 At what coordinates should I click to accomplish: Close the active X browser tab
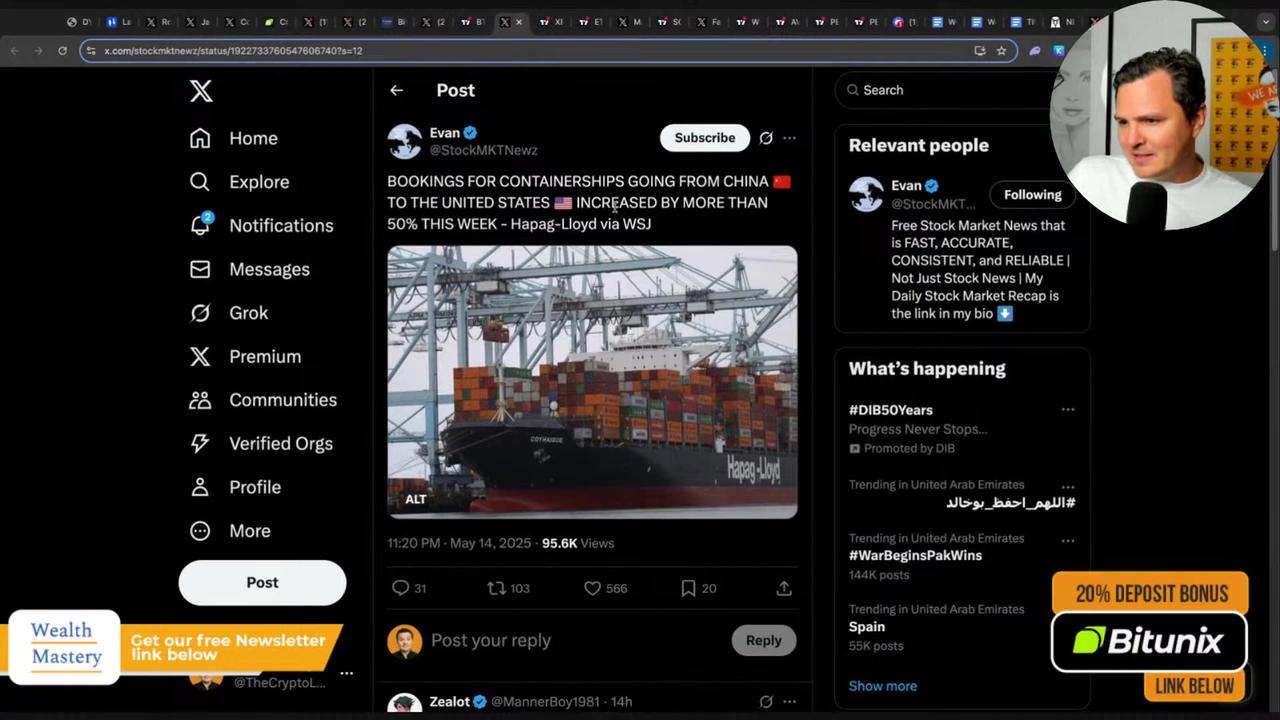(x=518, y=21)
